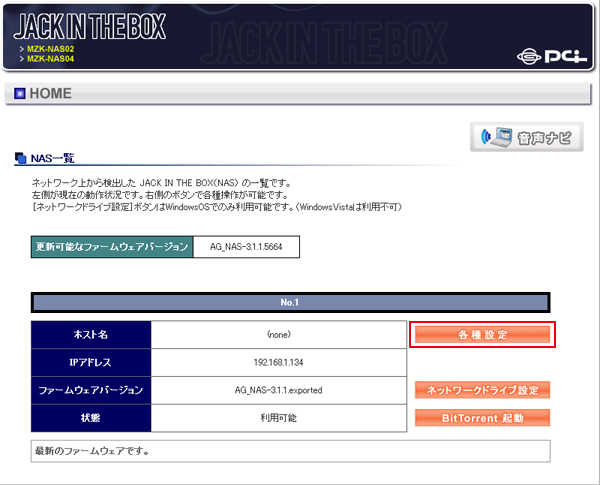Click the ネットワークドライブ設定 button
The width and height of the screenshot is (600, 485).
coord(483,390)
